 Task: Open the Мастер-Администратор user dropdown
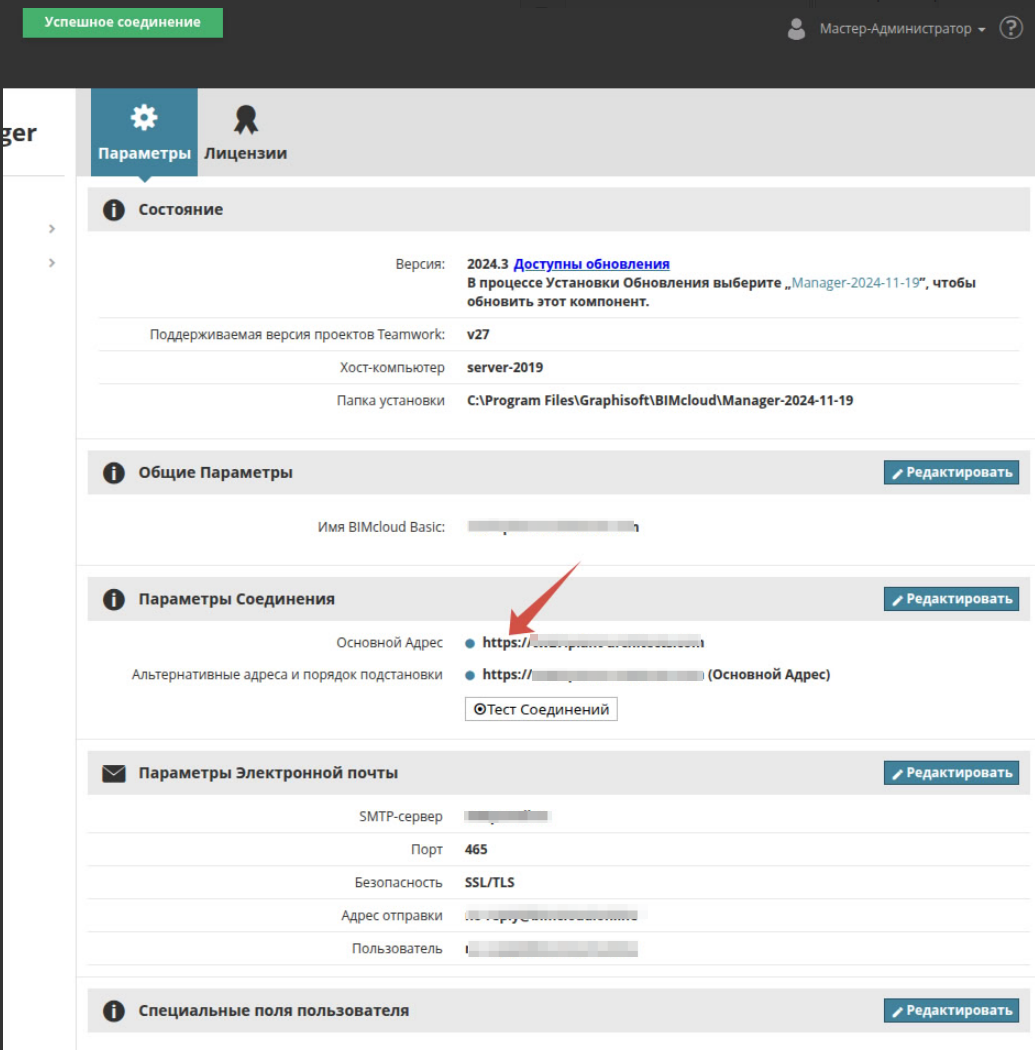pos(900,29)
